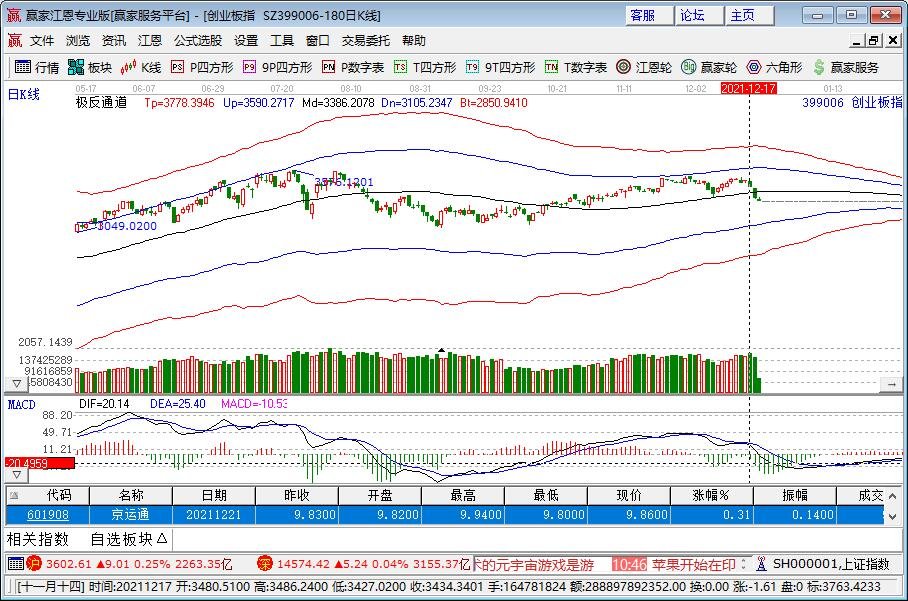Open the 行情 quotes toolbar icon
Image resolution: width=908 pixels, height=601 pixels.
click(36, 67)
